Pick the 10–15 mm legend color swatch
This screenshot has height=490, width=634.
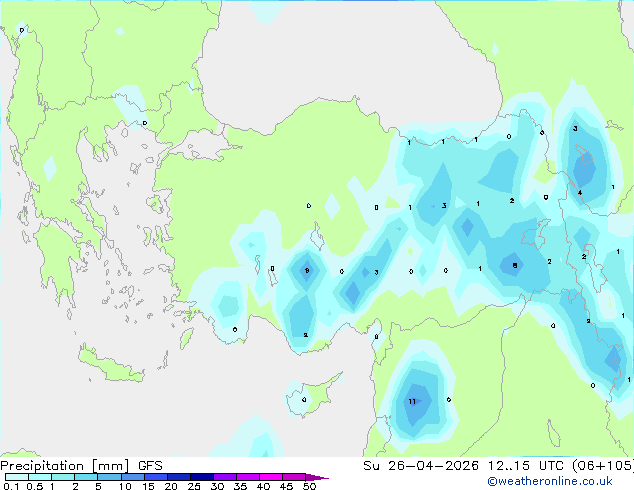[x=132, y=477]
